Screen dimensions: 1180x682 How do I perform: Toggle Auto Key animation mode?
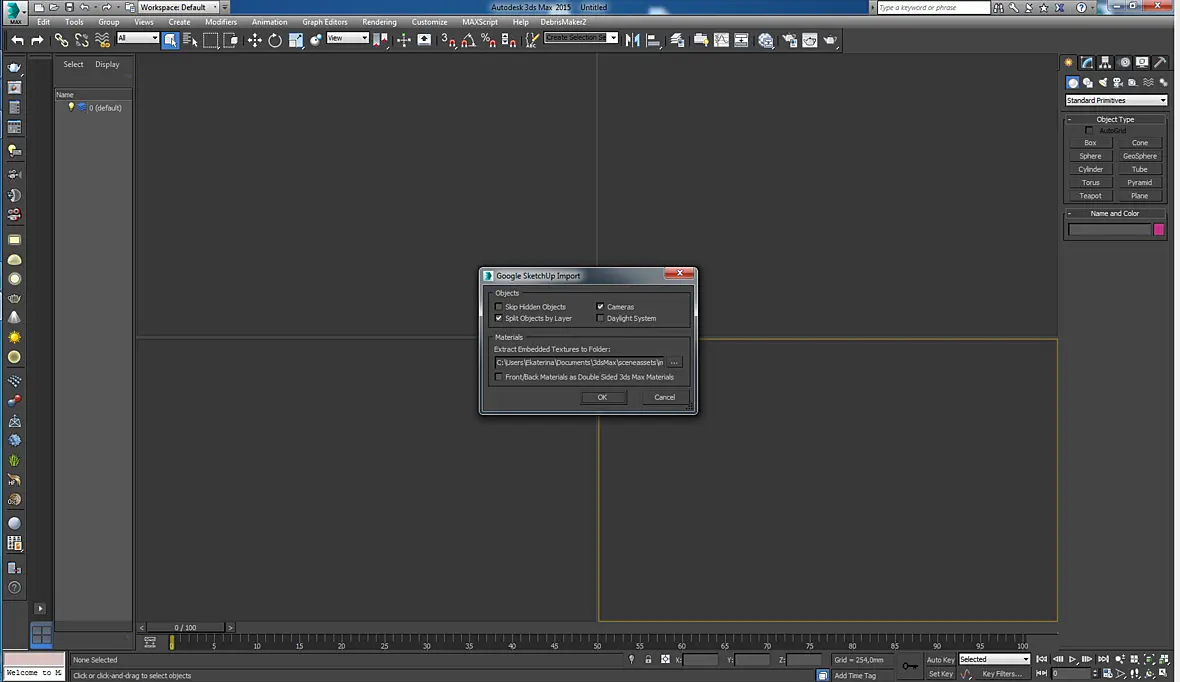pyautogui.click(x=940, y=659)
